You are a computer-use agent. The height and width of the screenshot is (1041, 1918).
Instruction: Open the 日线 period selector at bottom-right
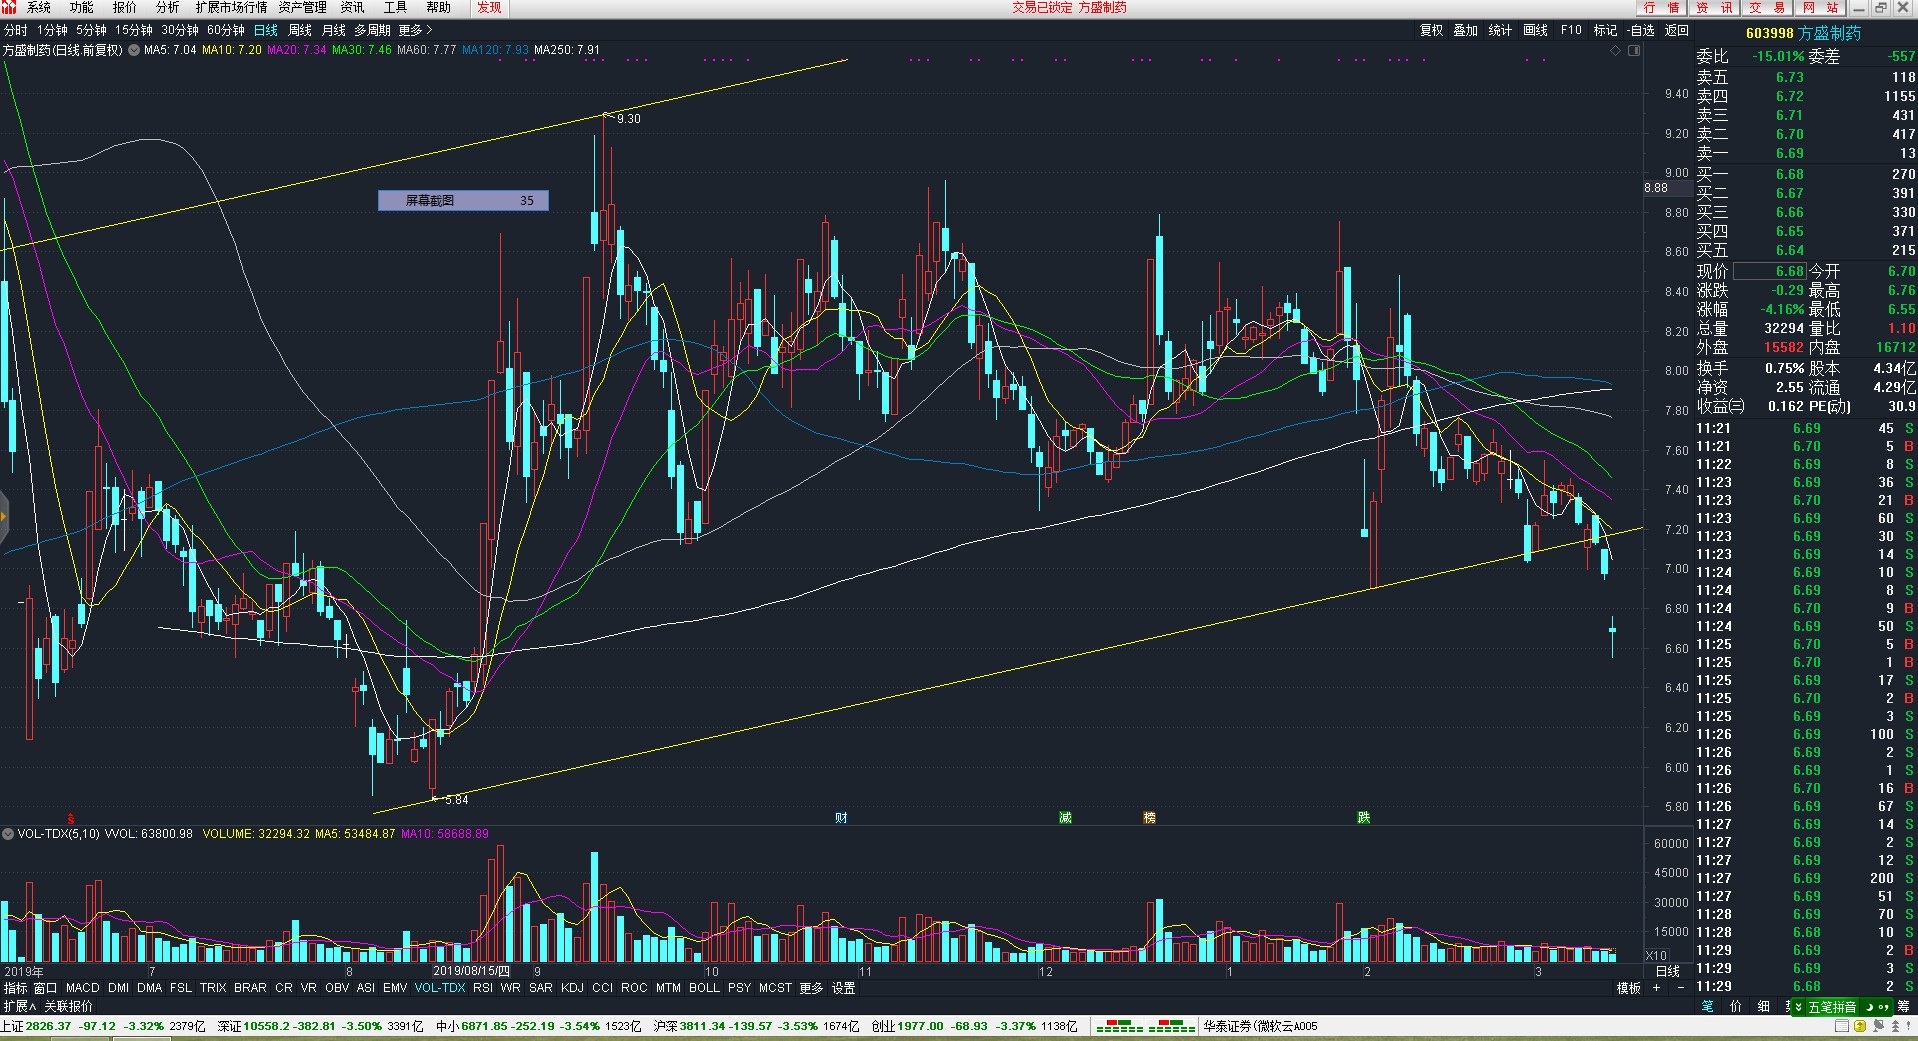(1668, 971)
